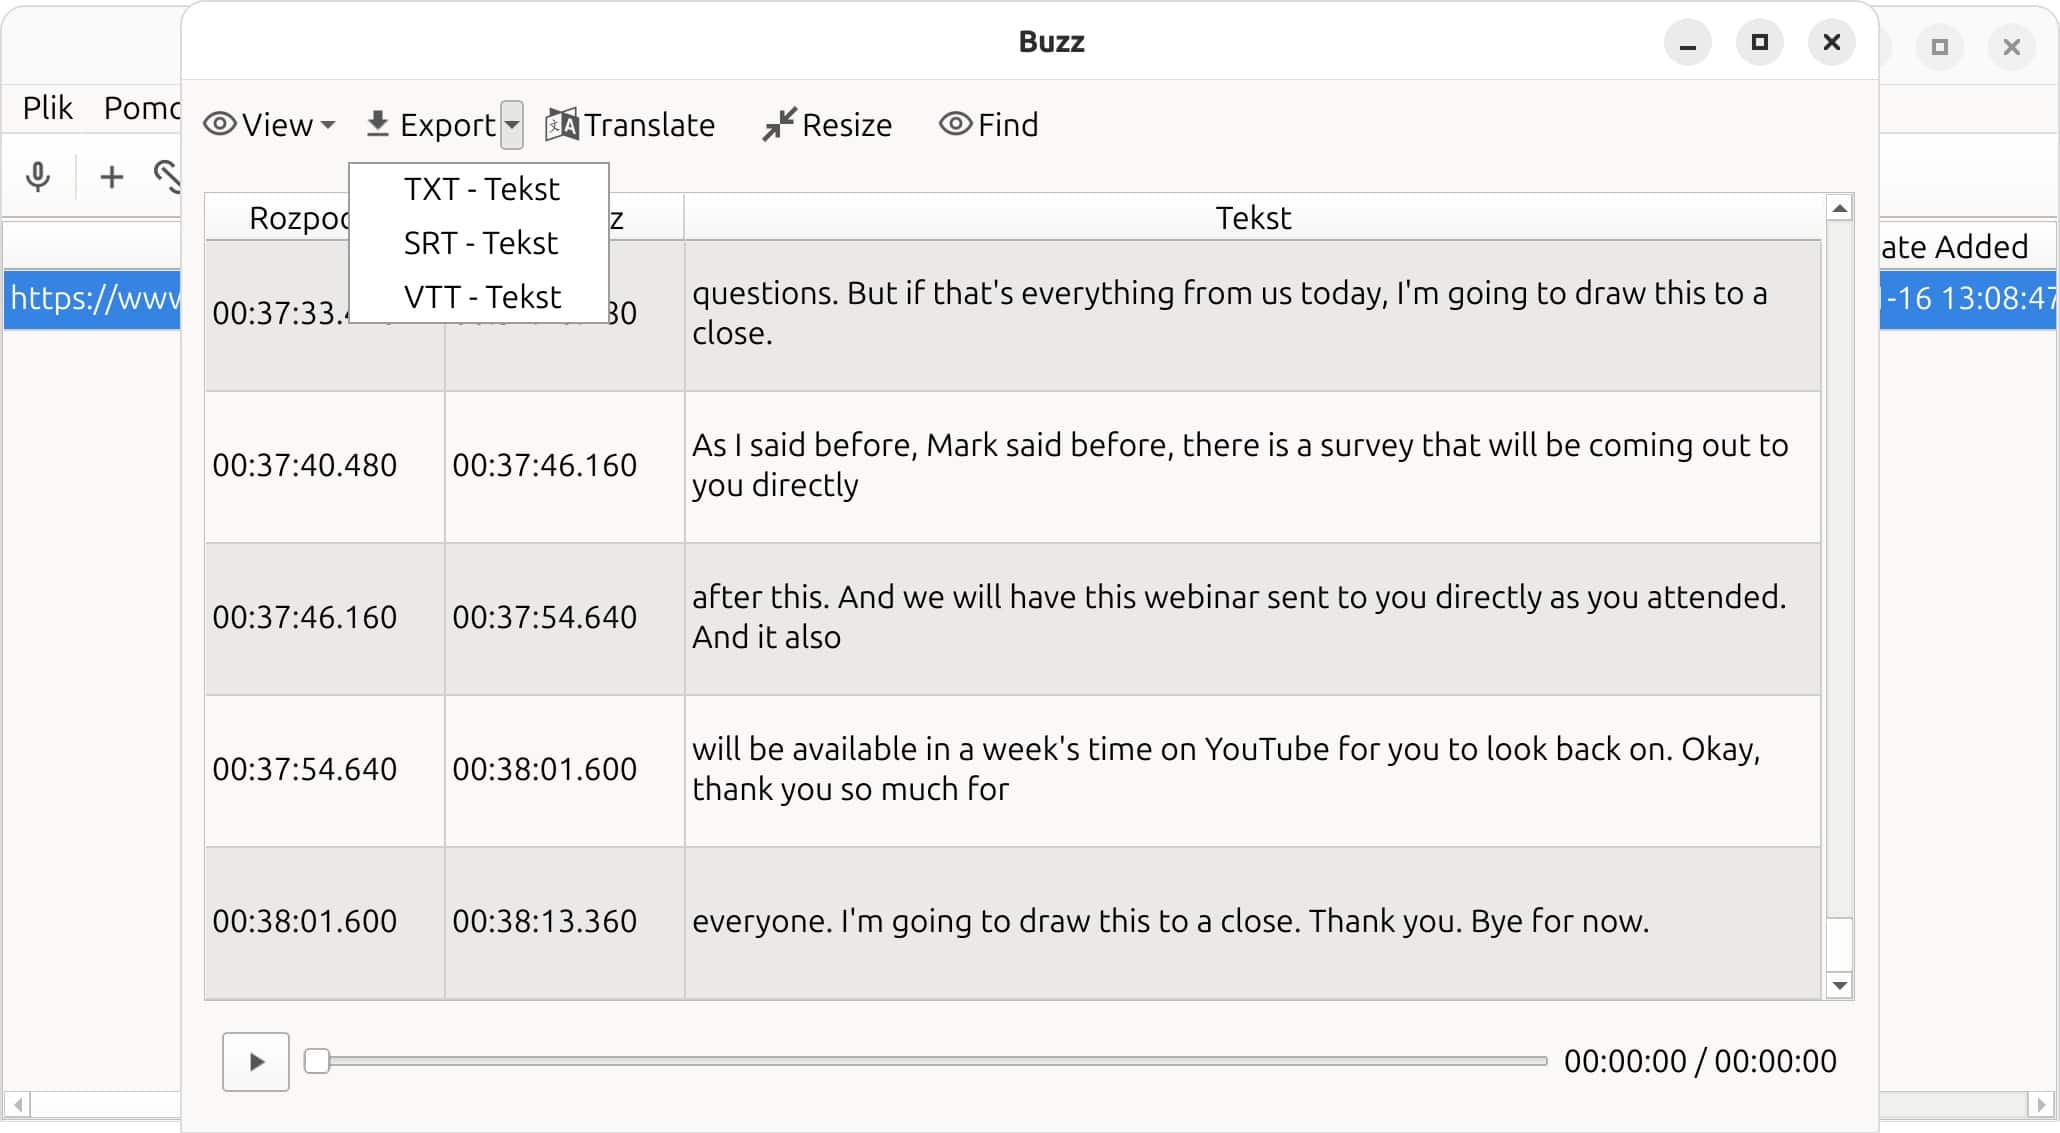Open the Plik menu
This screenshot has width=2060, height=1133.
(47, 108)
